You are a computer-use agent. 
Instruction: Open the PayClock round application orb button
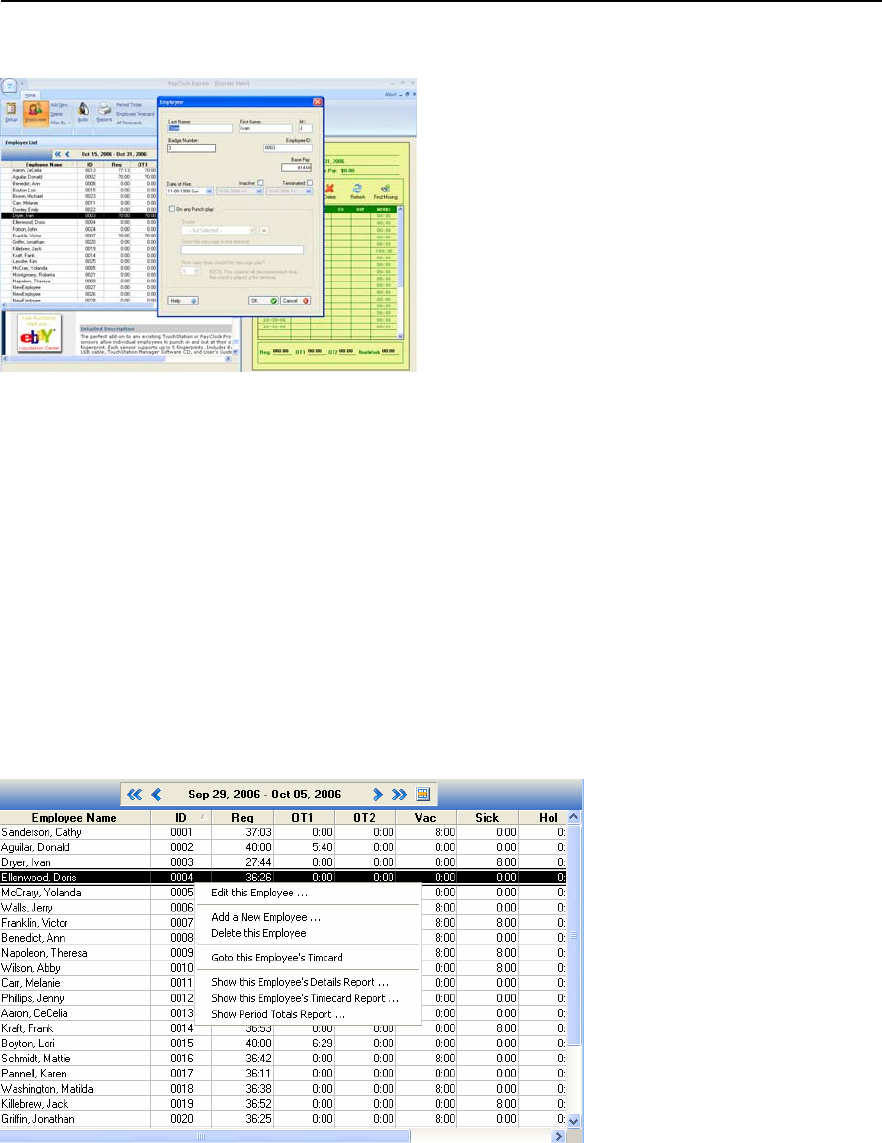pyautogui.click(x=9, y=86)
